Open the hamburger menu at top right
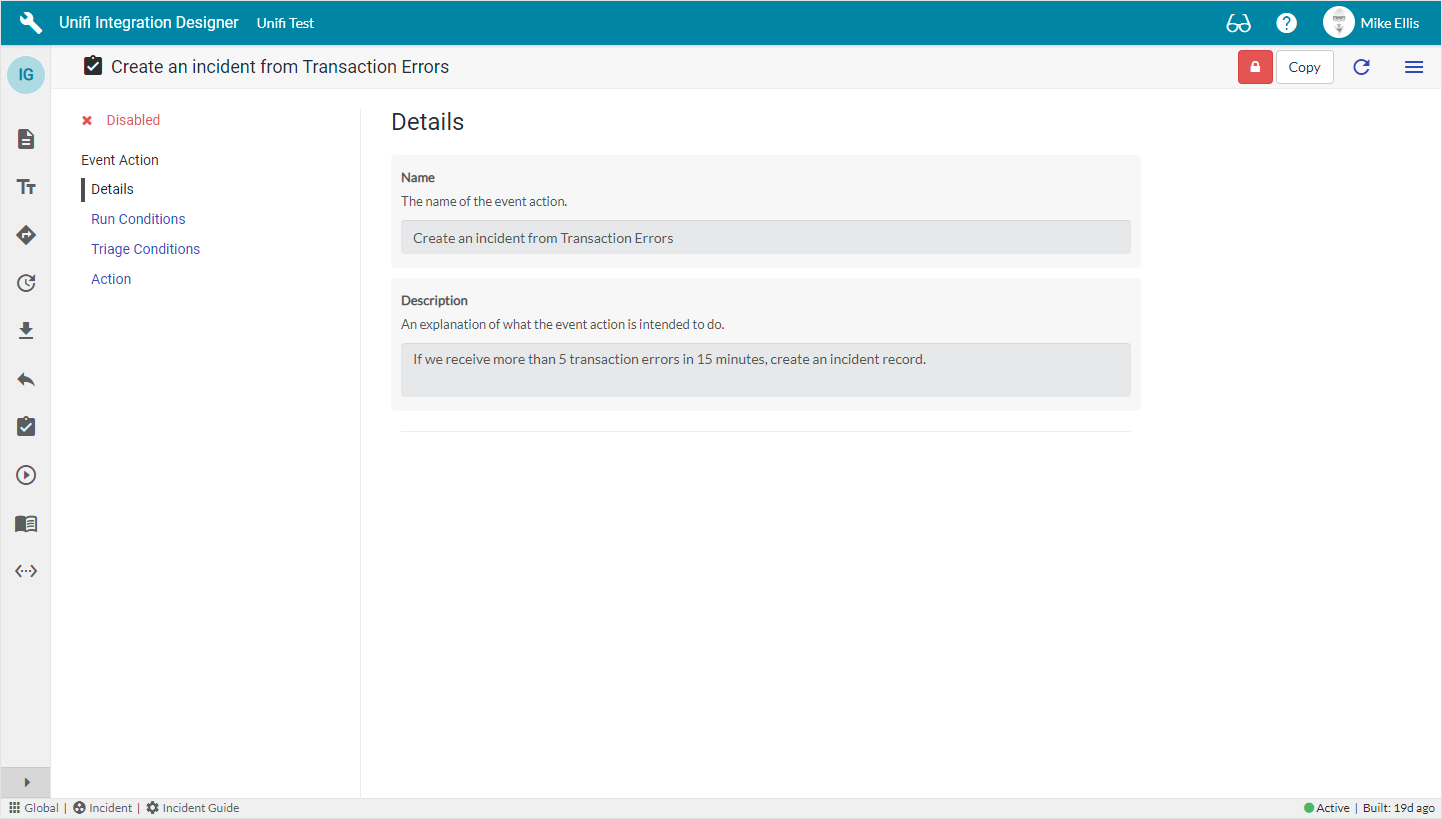Image resolution: width=1442 pixels, height=819 pixels. tap(1414, 67)
